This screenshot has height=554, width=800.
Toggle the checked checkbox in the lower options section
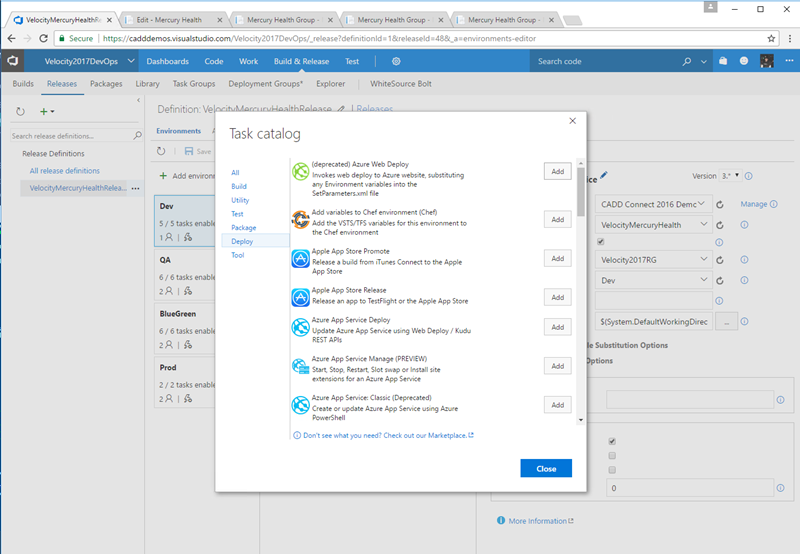[x=612, y=441]
